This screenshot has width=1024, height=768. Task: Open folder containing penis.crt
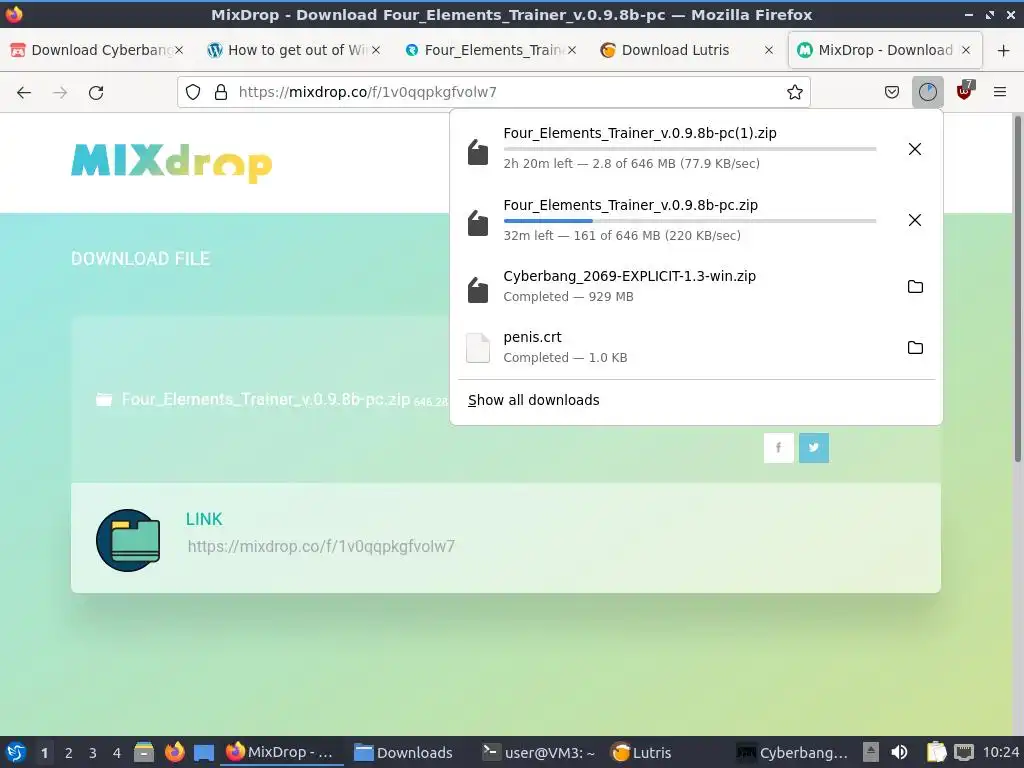[x=915, y=347]
